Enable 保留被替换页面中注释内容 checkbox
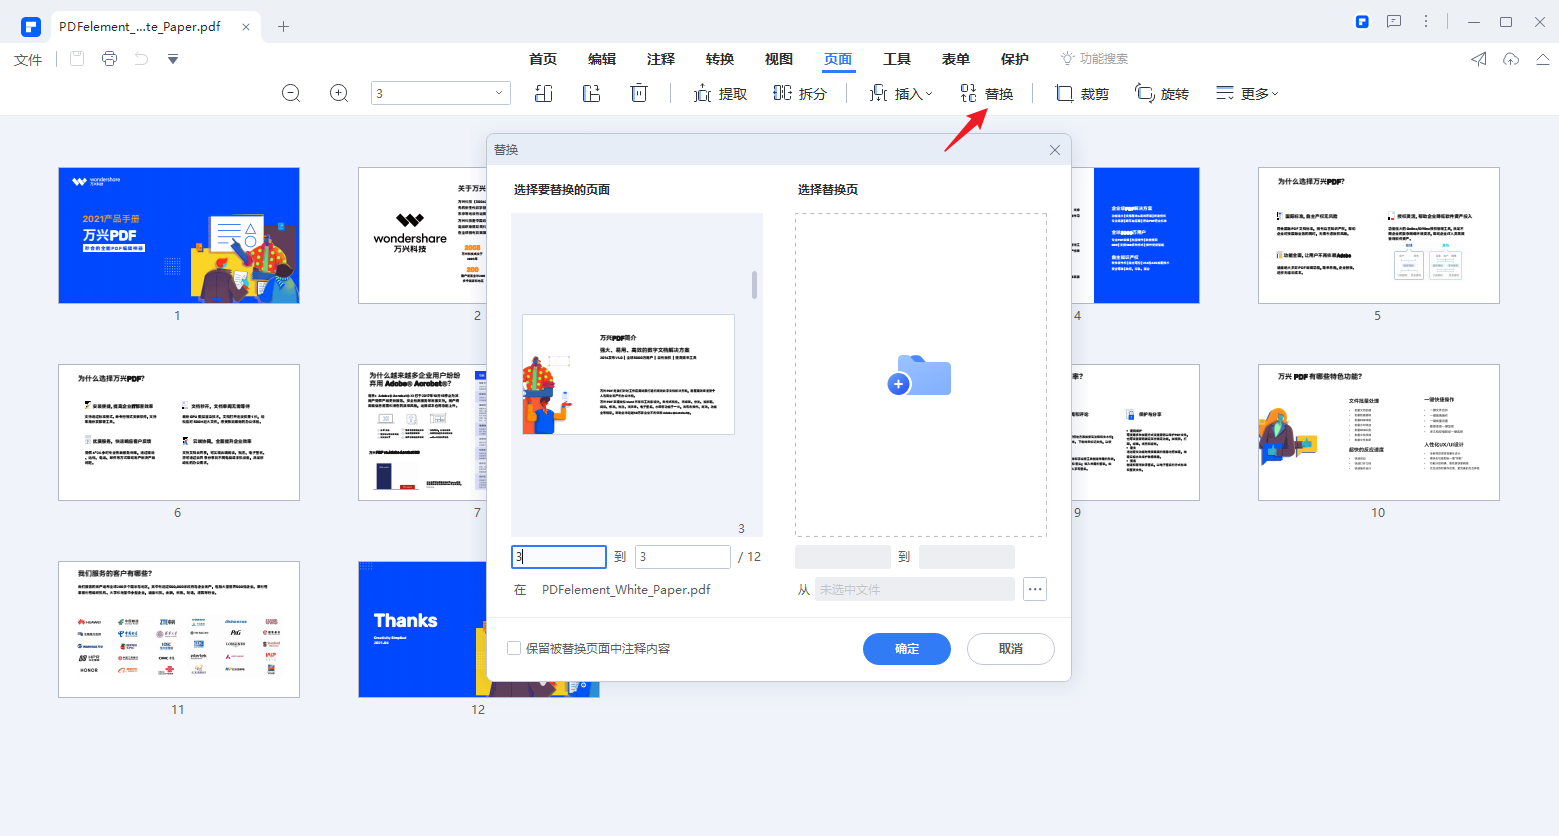The image size is (1559, 836). pyautogui.click(x=513, y=648)
